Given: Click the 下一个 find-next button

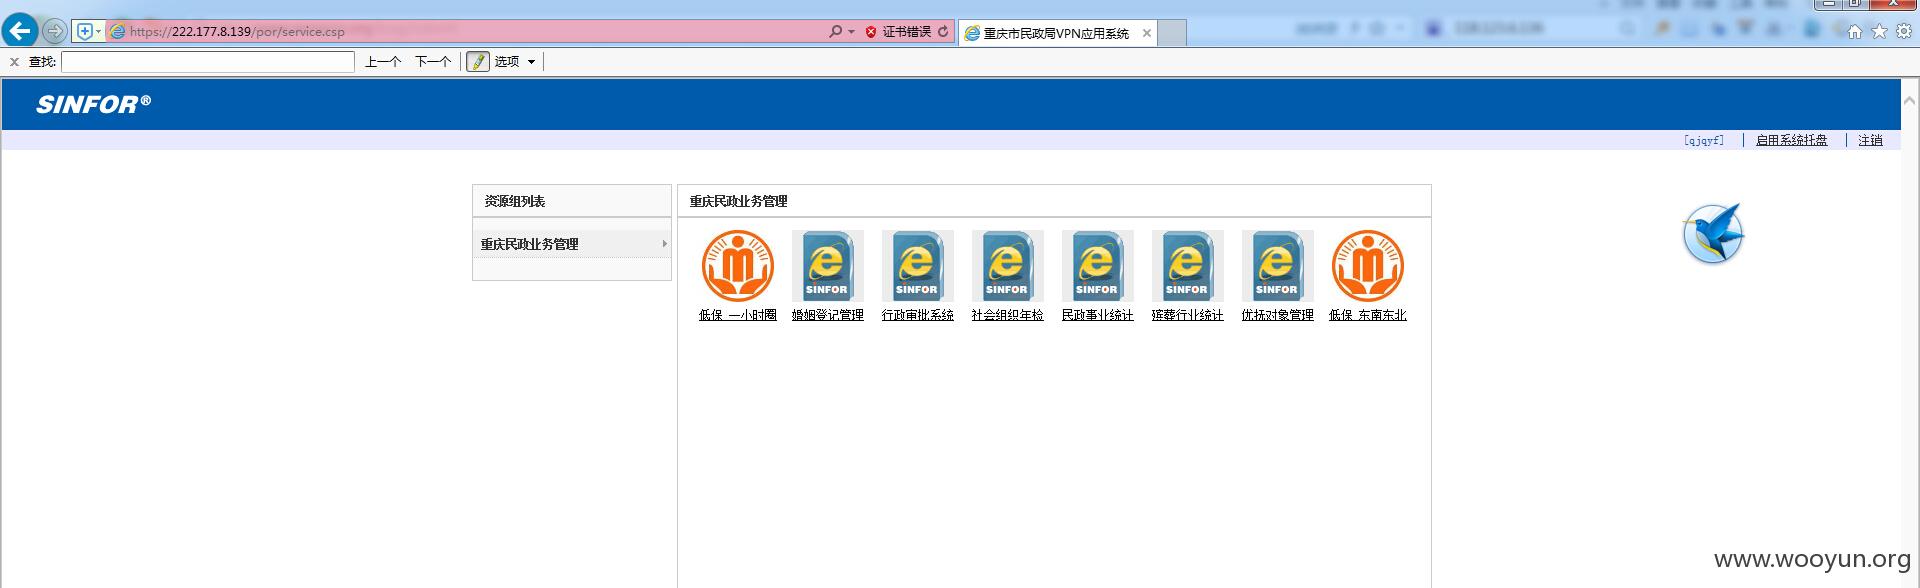Looking at the screenshot, I should point(433,62).
